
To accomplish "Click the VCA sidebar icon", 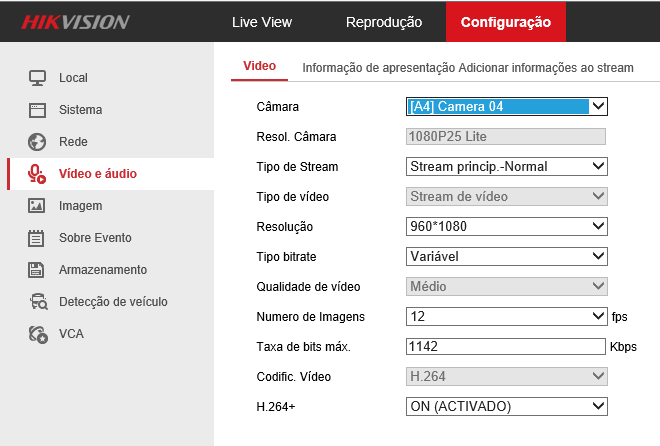I will [37, 334].
